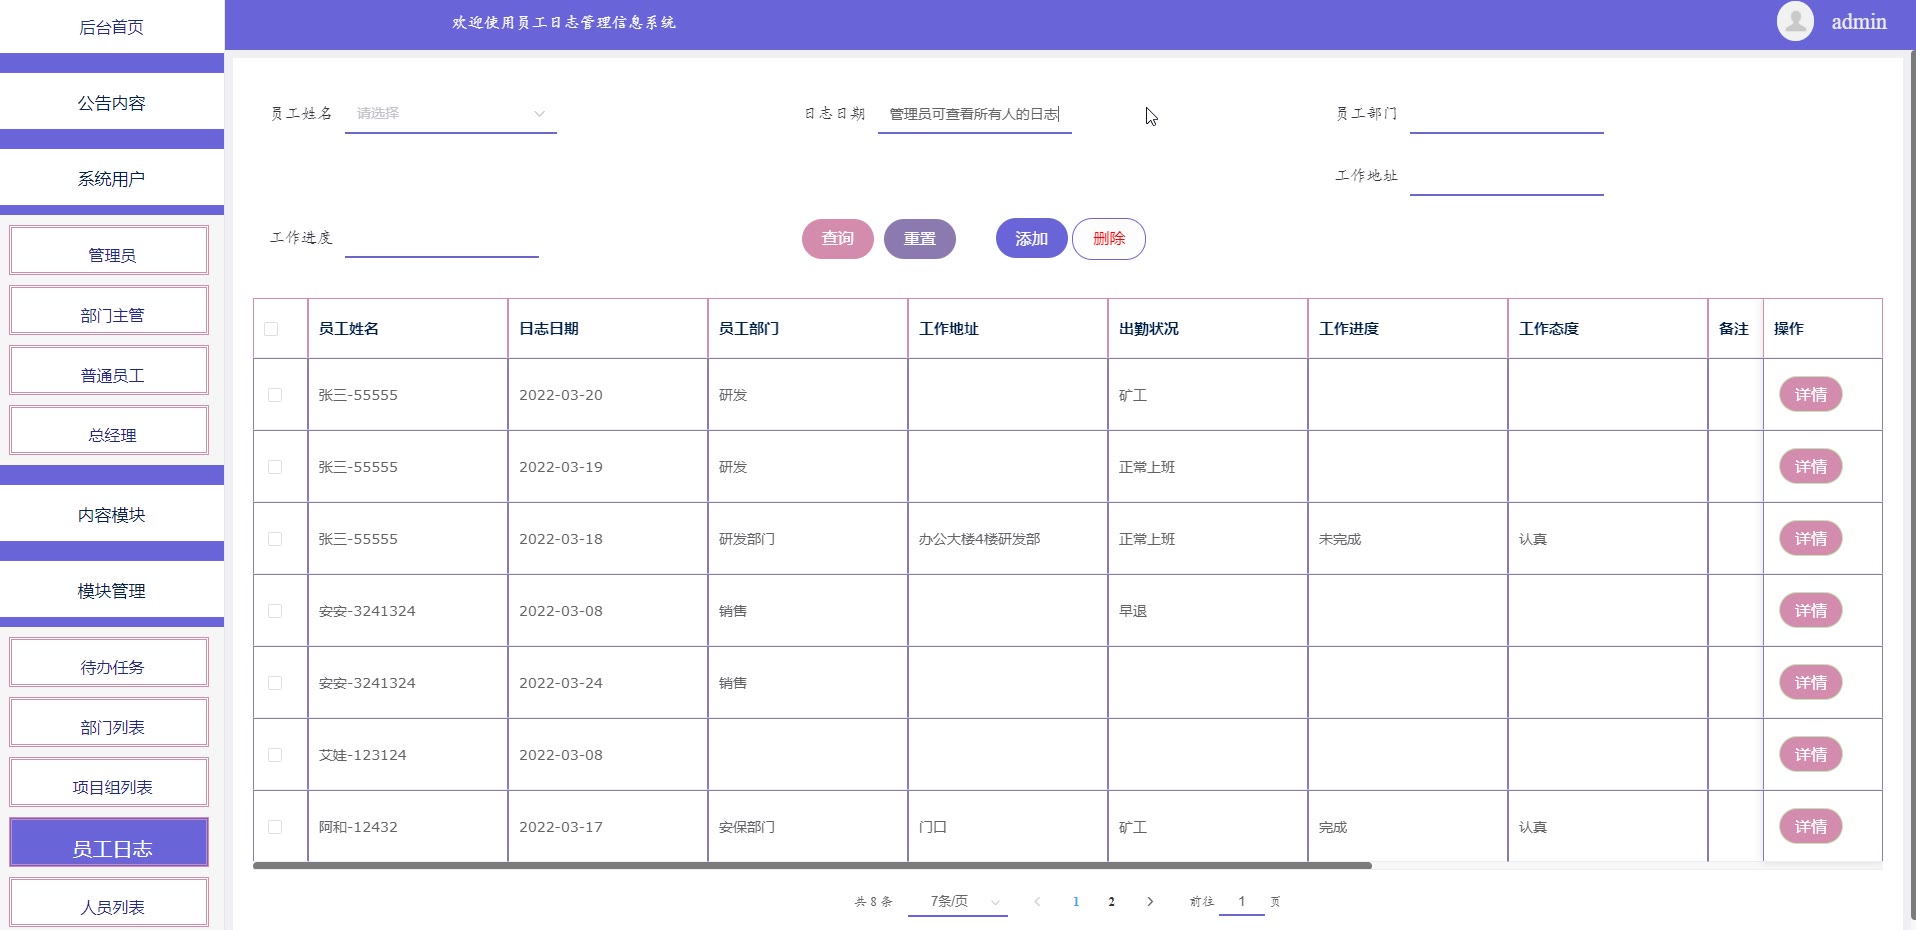Check the row for 艾娃-123124
1916x930 pixels.
275,755
